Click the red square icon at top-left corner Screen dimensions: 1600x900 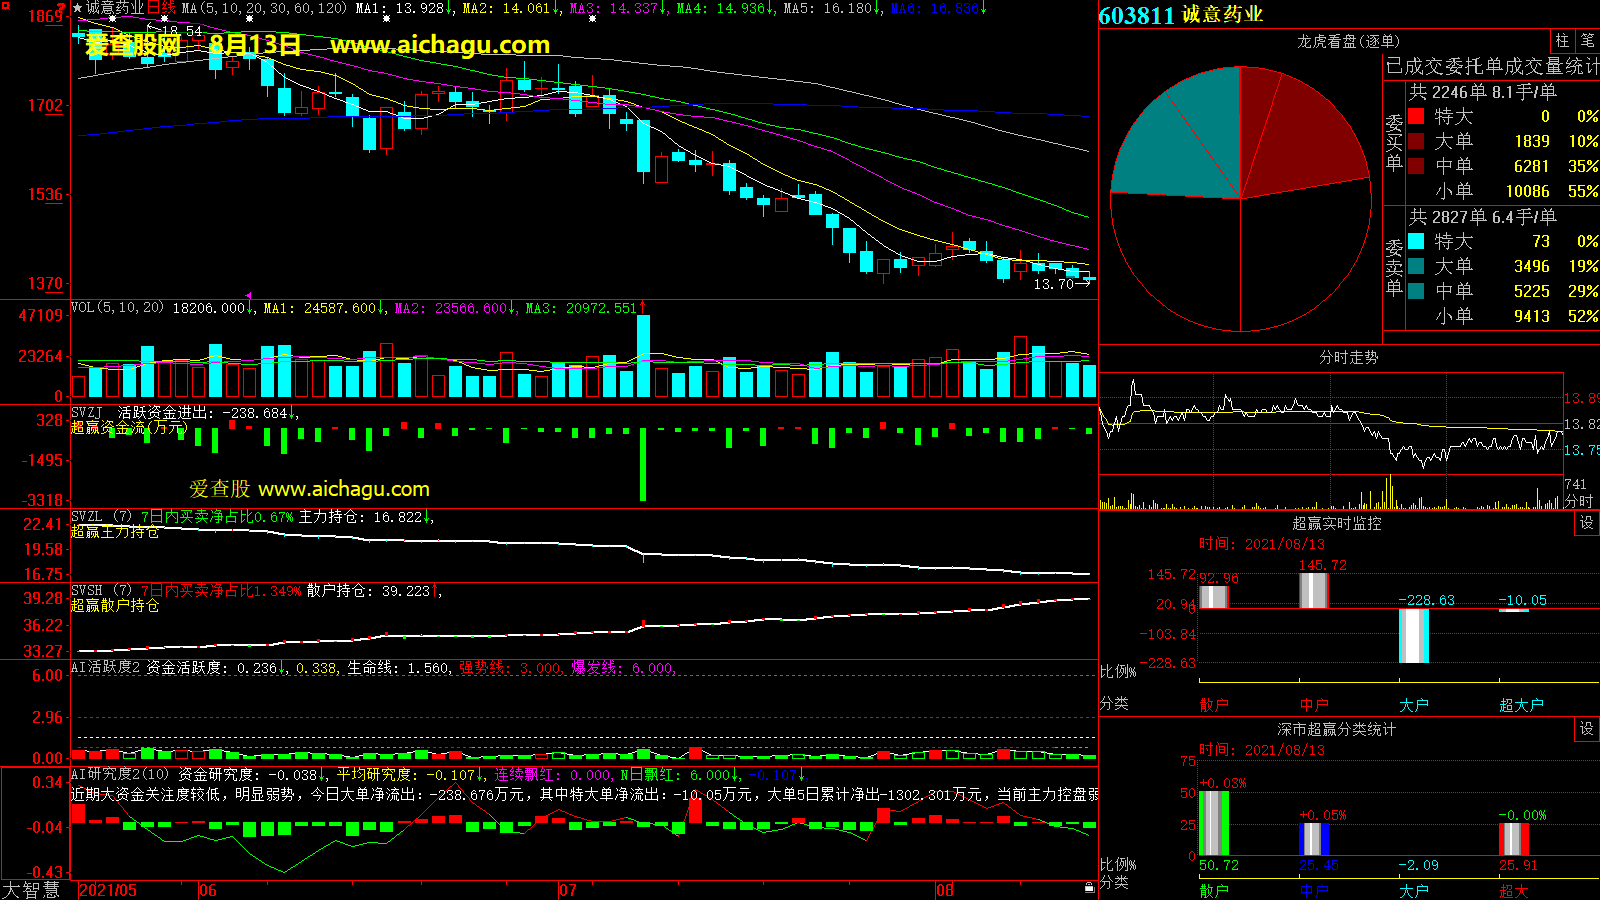pyautogui.click(x=6, y=6)
